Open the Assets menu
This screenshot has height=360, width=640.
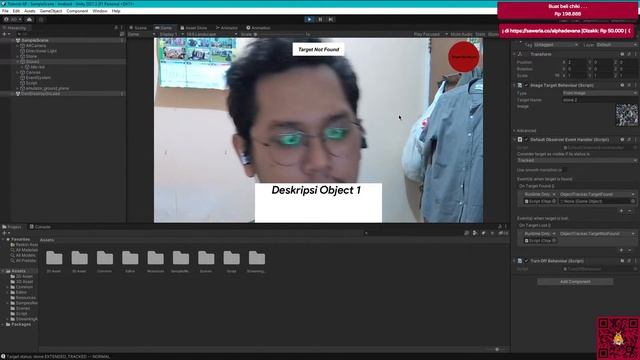(30, 11)
